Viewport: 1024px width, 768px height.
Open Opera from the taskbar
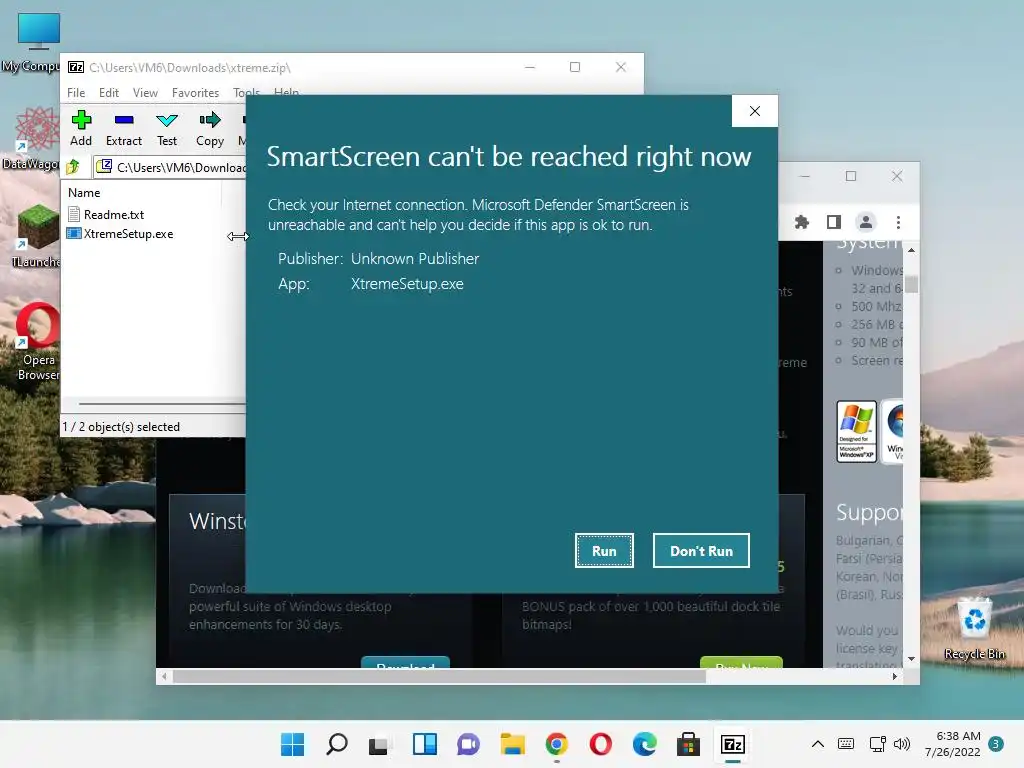(600, 744)
